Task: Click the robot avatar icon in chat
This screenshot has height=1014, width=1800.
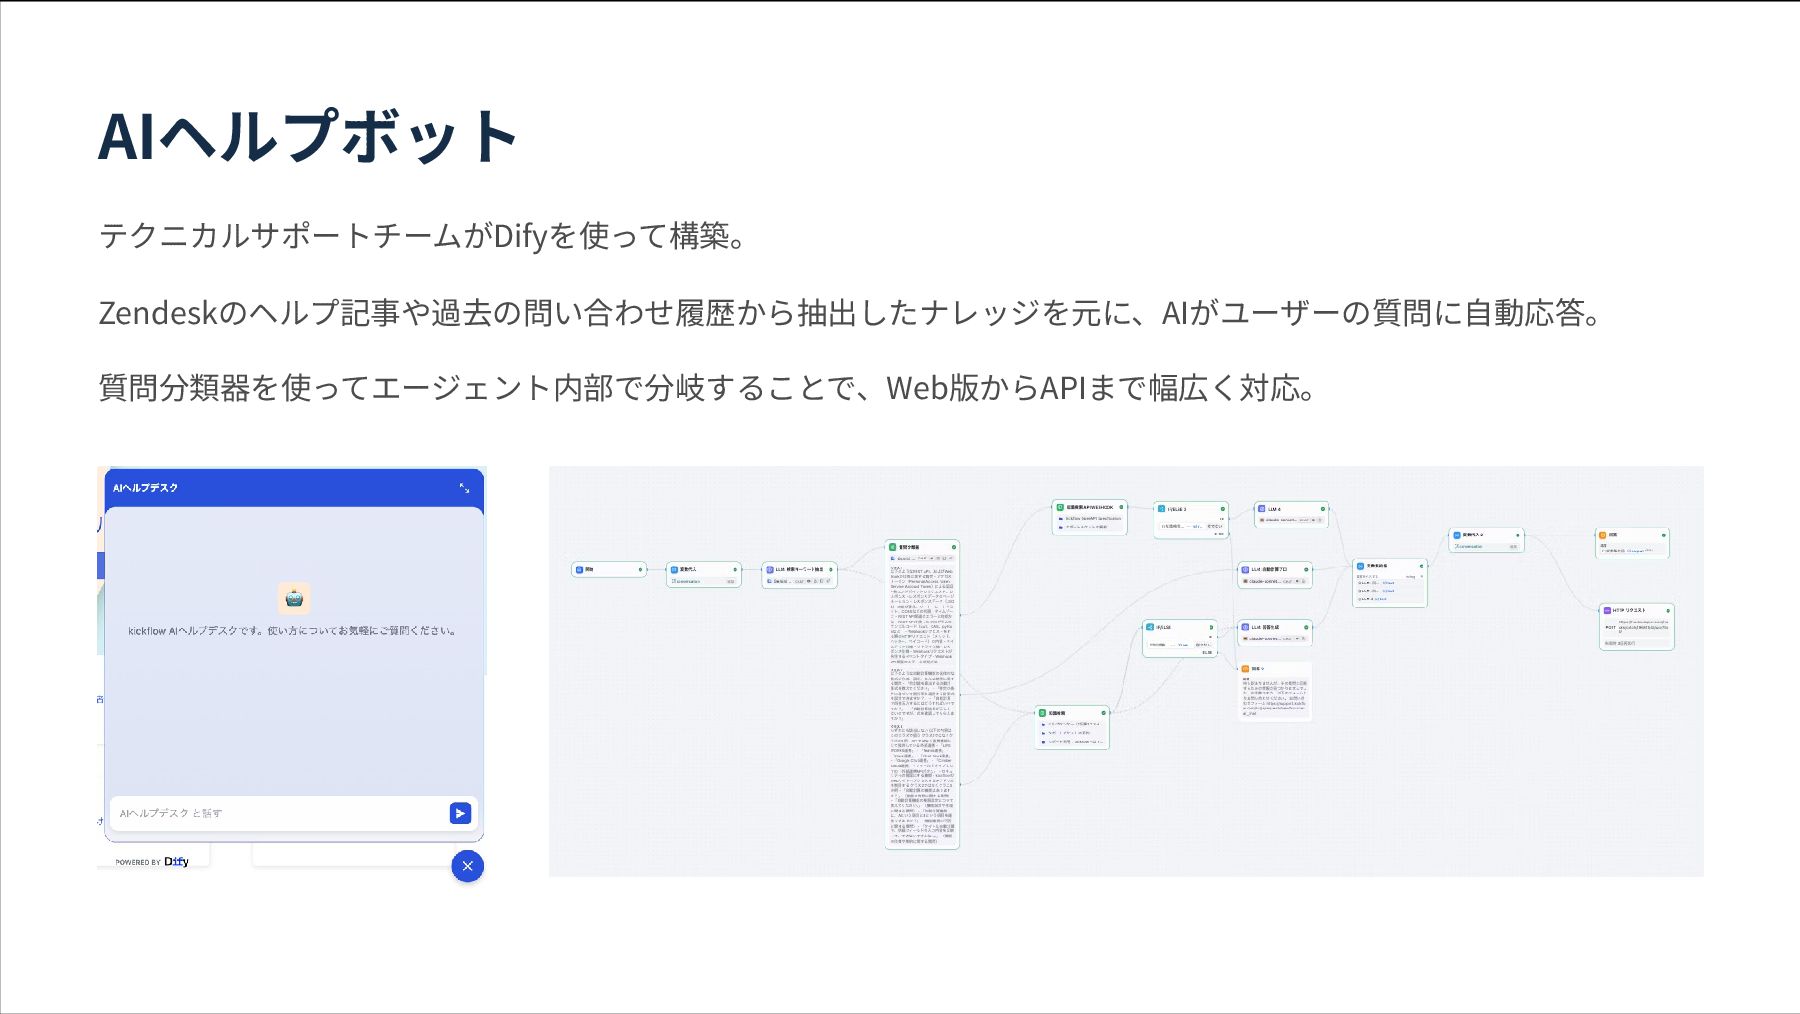Action: point(294,598)
